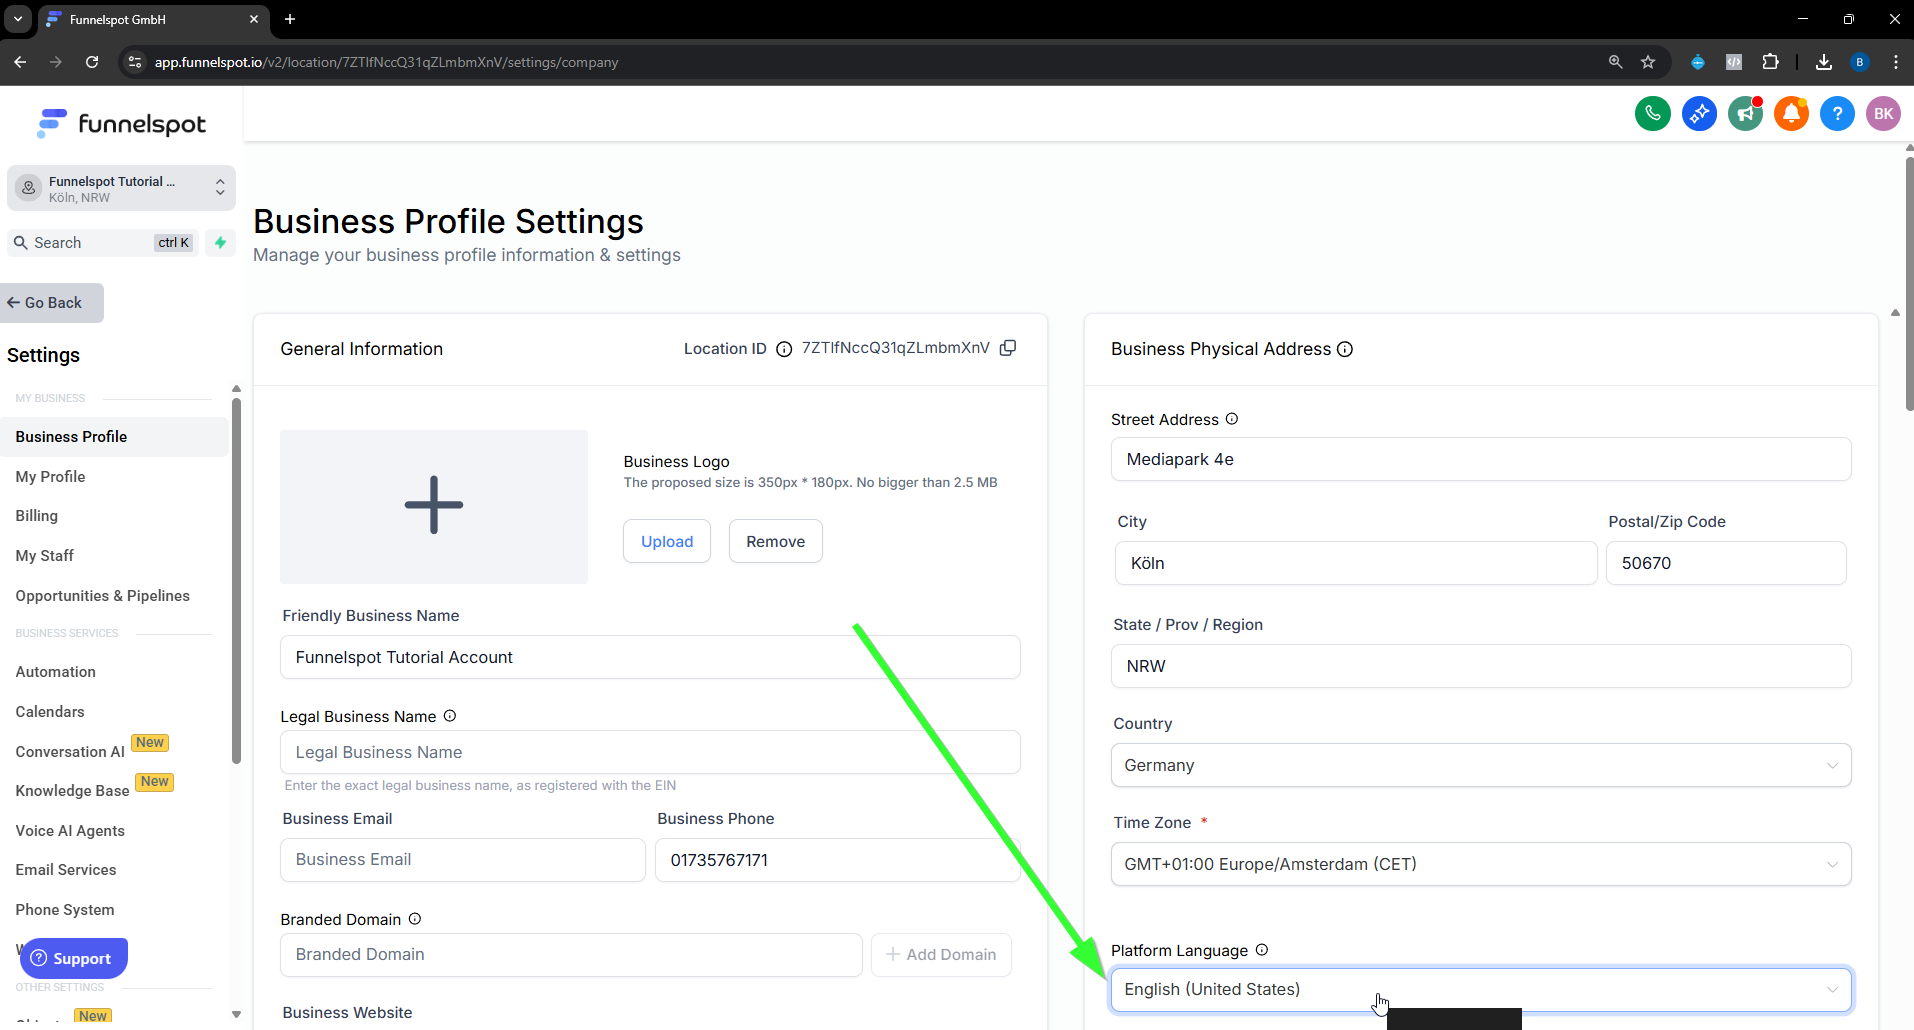
Task: Click the browser back arrow
Action: (20, 62)
